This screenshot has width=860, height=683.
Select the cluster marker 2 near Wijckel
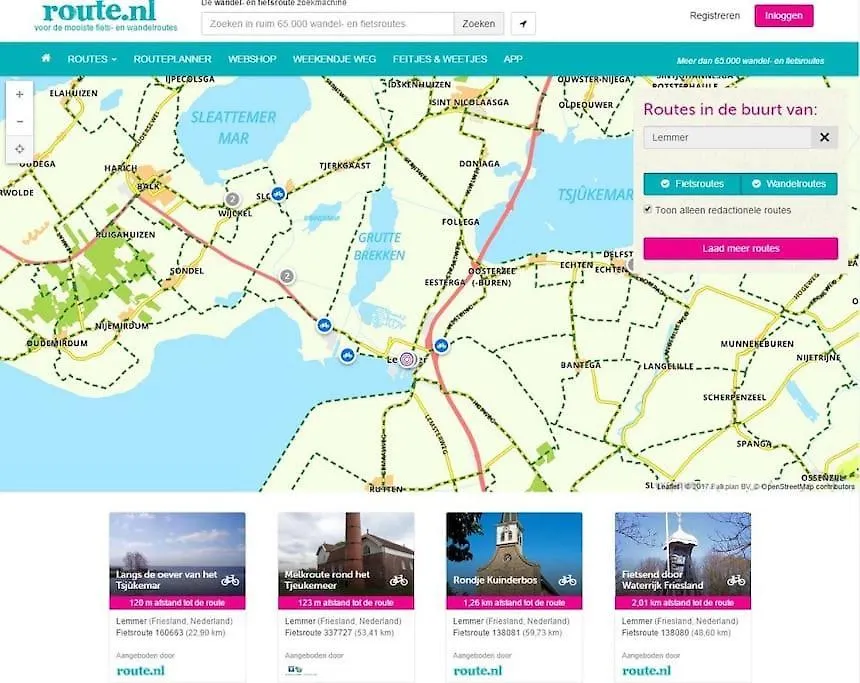click(x=232, y=199)
